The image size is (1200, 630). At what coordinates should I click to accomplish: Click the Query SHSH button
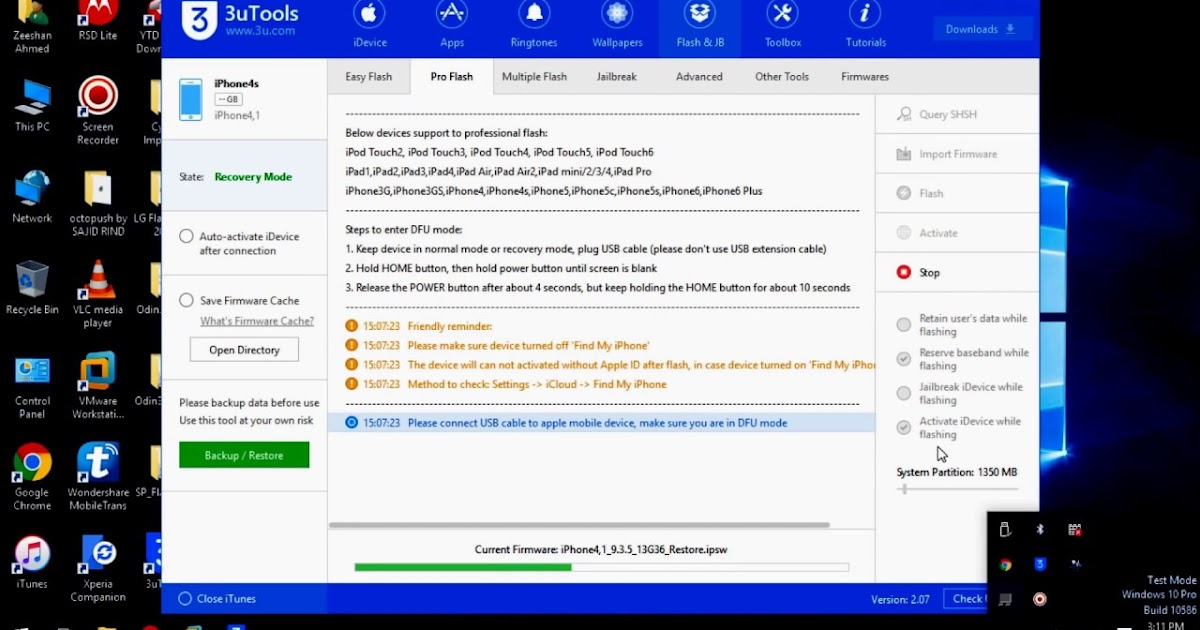(957, 114)
